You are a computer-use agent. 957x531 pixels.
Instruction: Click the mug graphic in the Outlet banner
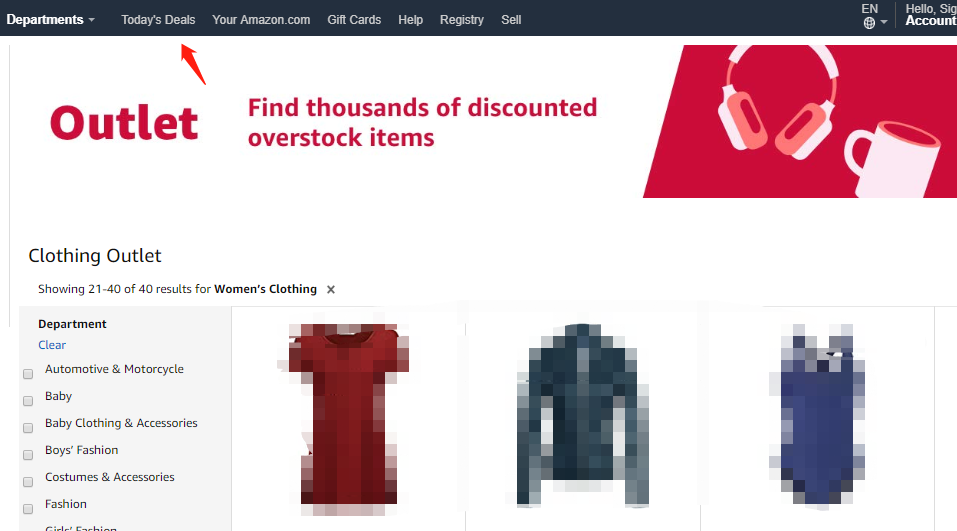click(892, 159)
